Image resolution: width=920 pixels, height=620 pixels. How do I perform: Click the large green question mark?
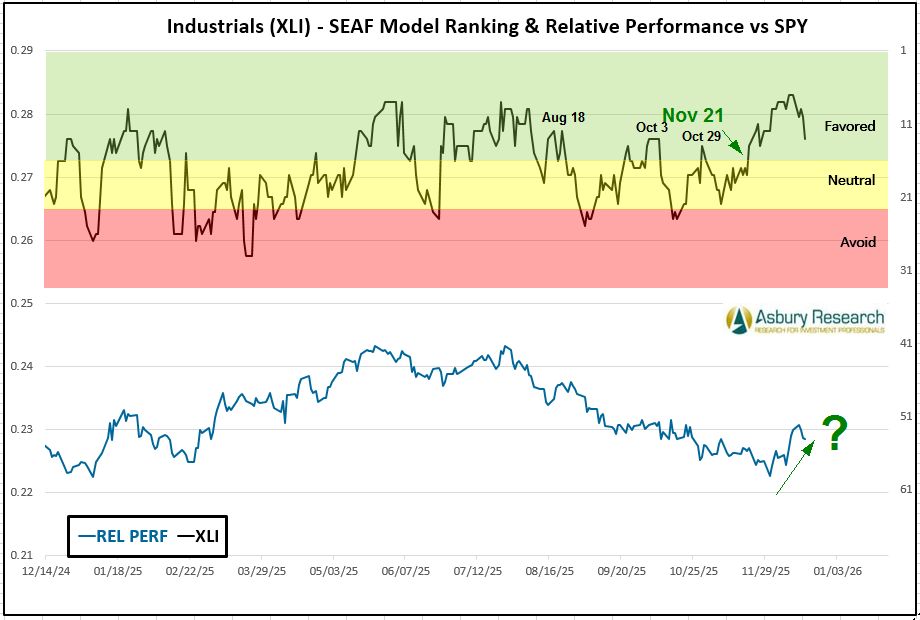[x=835, y=434]
